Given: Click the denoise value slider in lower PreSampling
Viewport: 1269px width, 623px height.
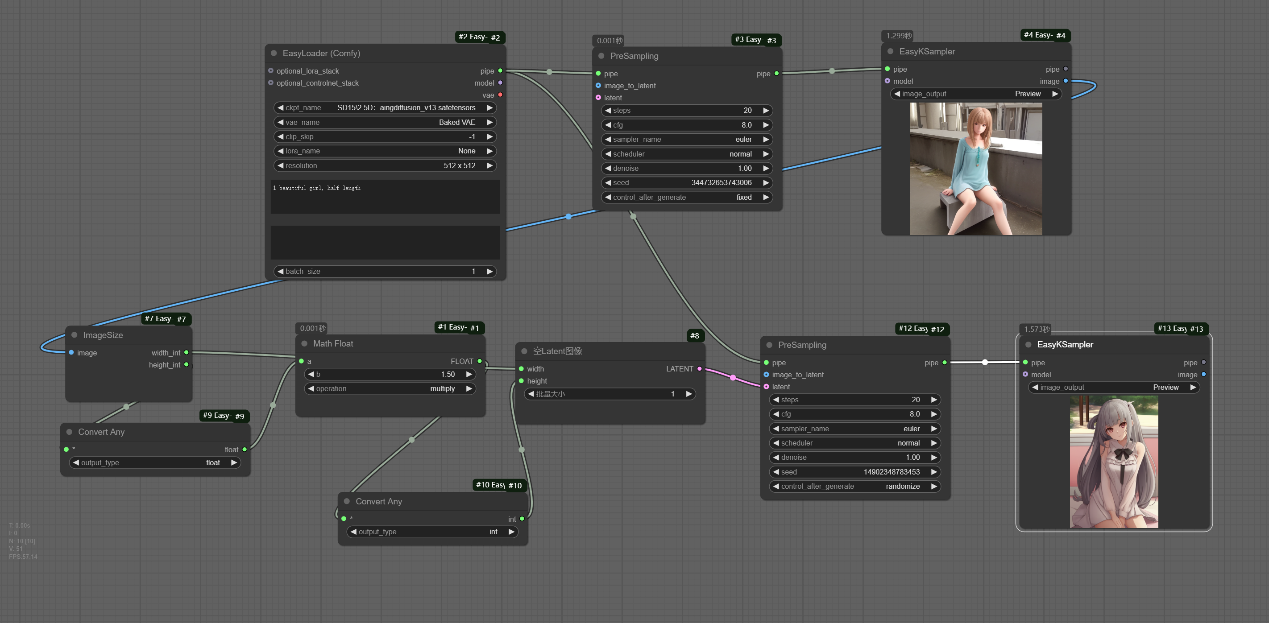Looking at the screenshot, I should pyautogui.click(x=854, y=457).
